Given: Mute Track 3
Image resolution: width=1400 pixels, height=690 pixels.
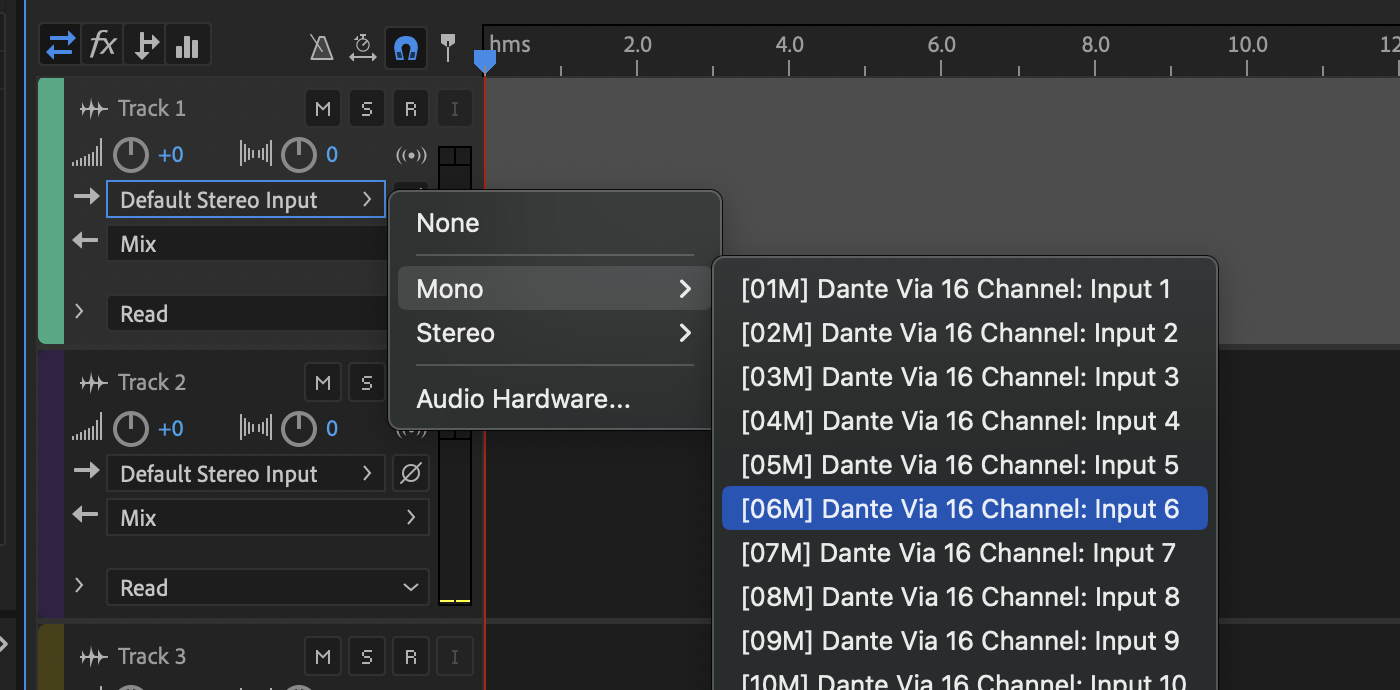Looking at the screenshot, I should click(x=322, y=657).
